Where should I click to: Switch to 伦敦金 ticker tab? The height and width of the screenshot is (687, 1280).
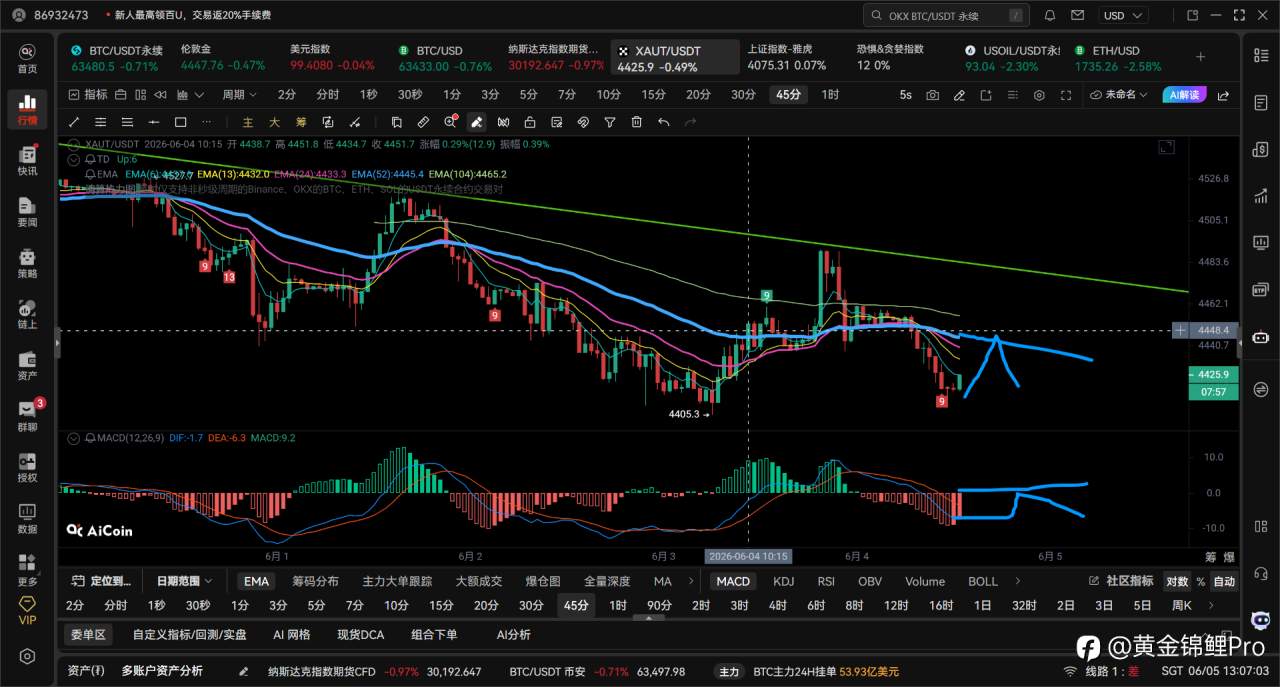[222, 58]
